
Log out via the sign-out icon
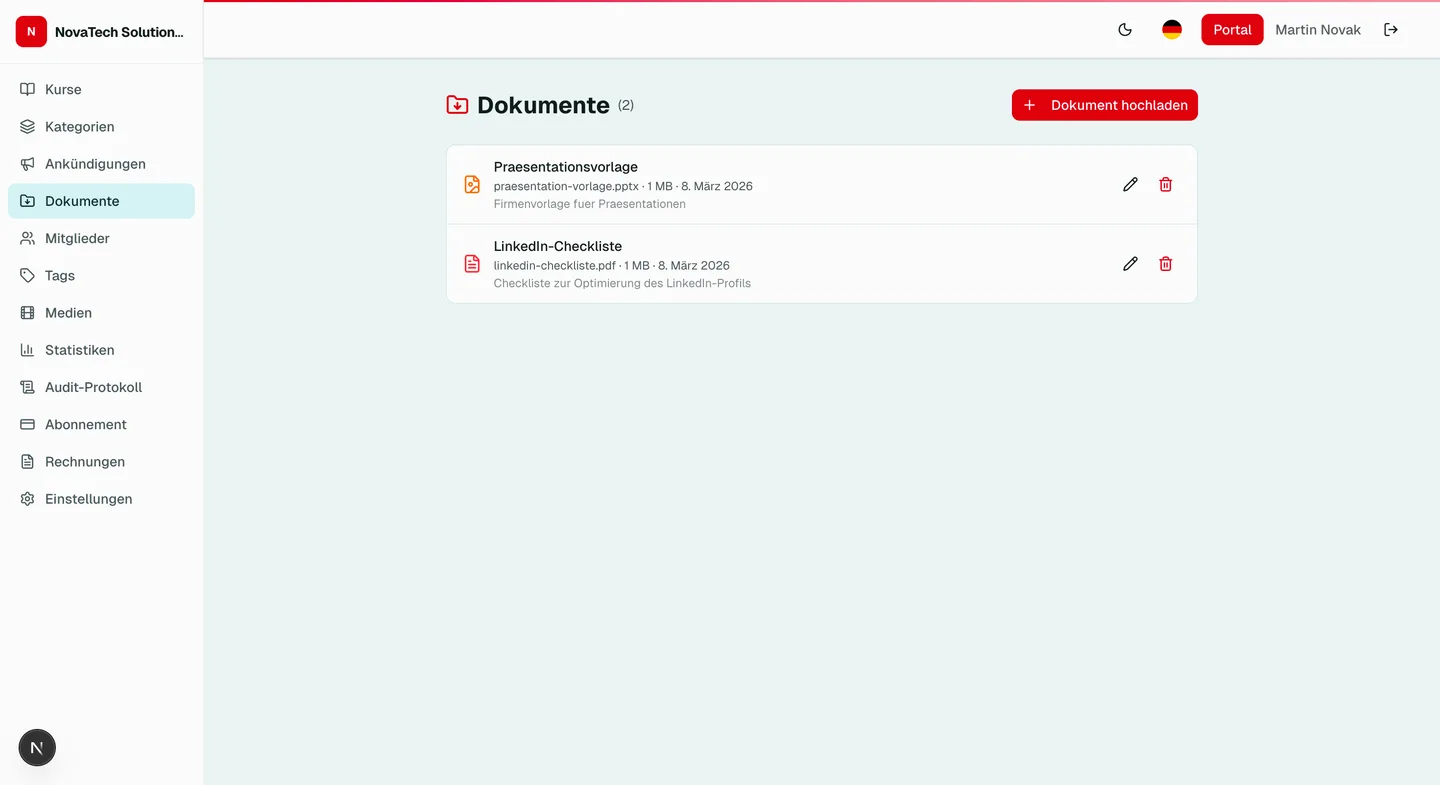[1391, 29]
